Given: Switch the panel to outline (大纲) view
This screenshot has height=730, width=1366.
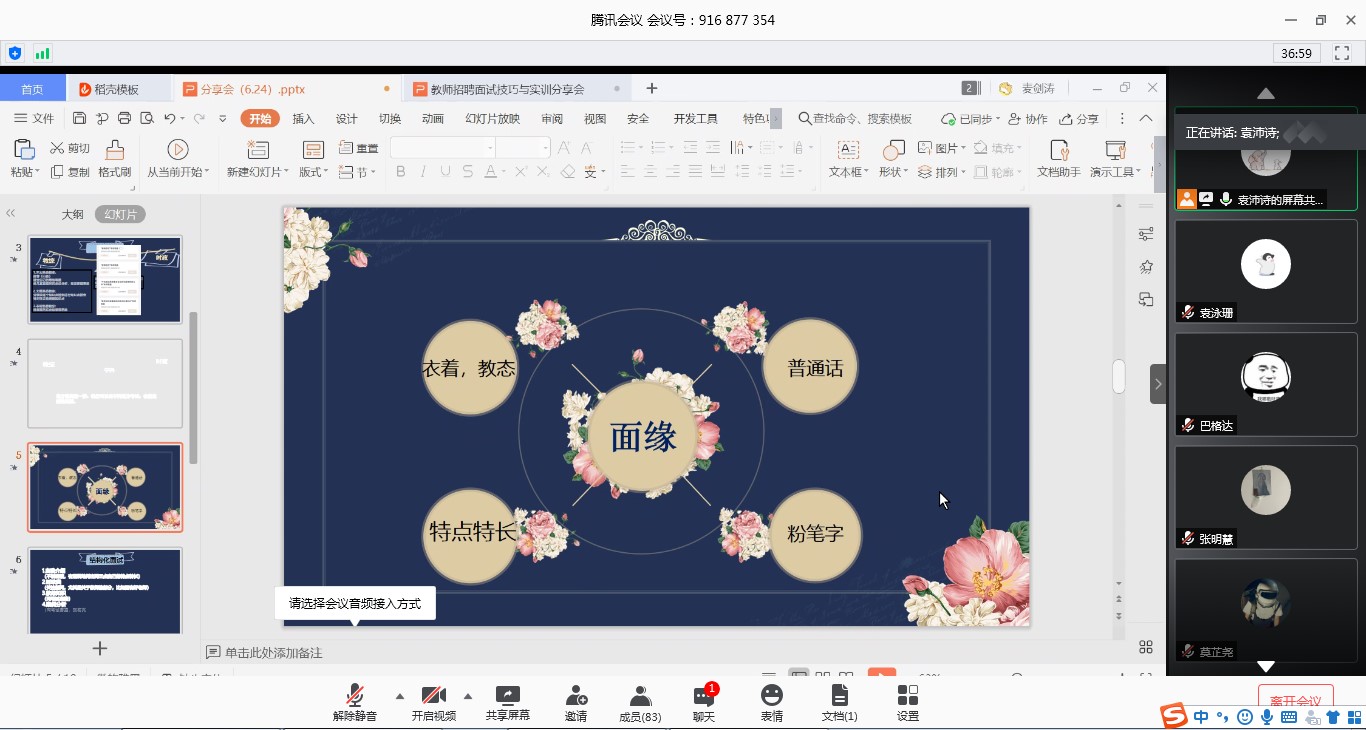Looking at the screenshot, I should click(x=72, y=214).
